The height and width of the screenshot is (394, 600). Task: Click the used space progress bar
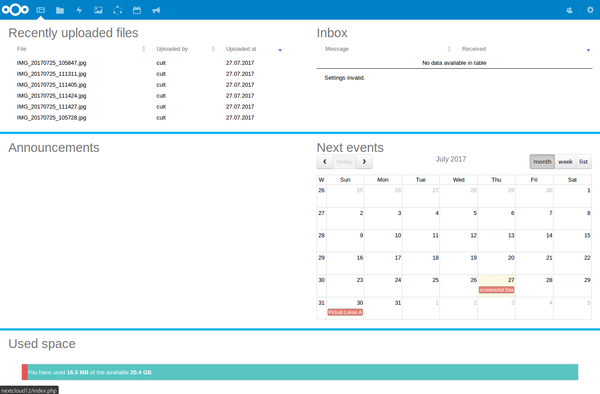[300, 372]
